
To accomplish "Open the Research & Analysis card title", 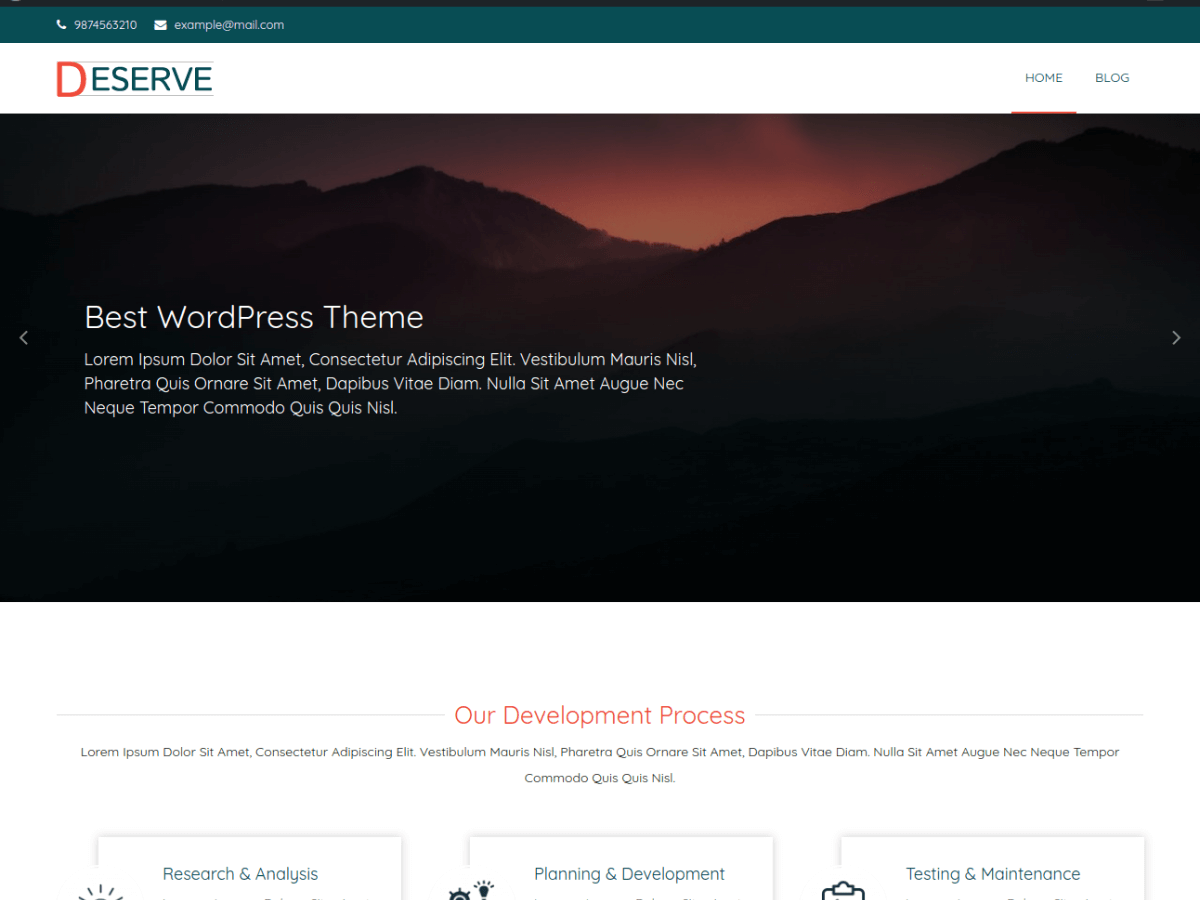I will (240, 874).
